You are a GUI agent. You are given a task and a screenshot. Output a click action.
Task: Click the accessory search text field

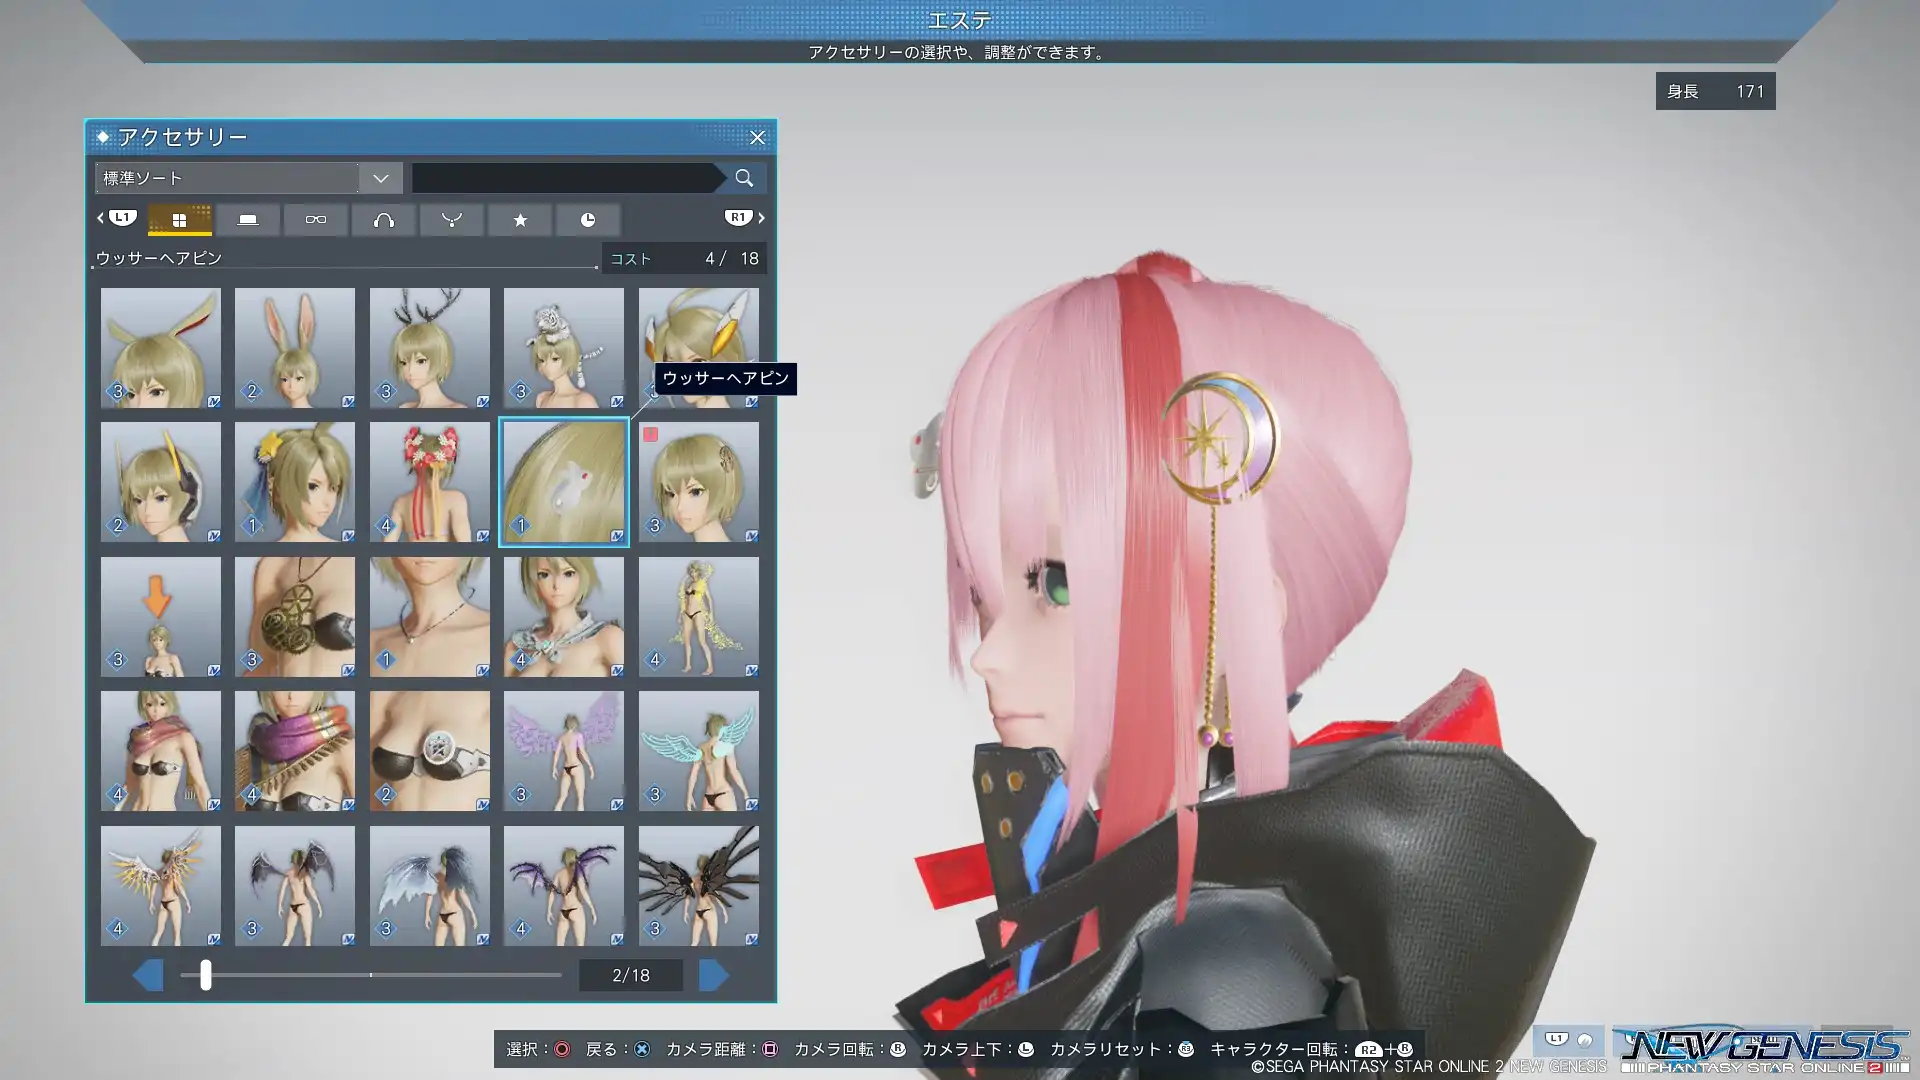(565, 178)
